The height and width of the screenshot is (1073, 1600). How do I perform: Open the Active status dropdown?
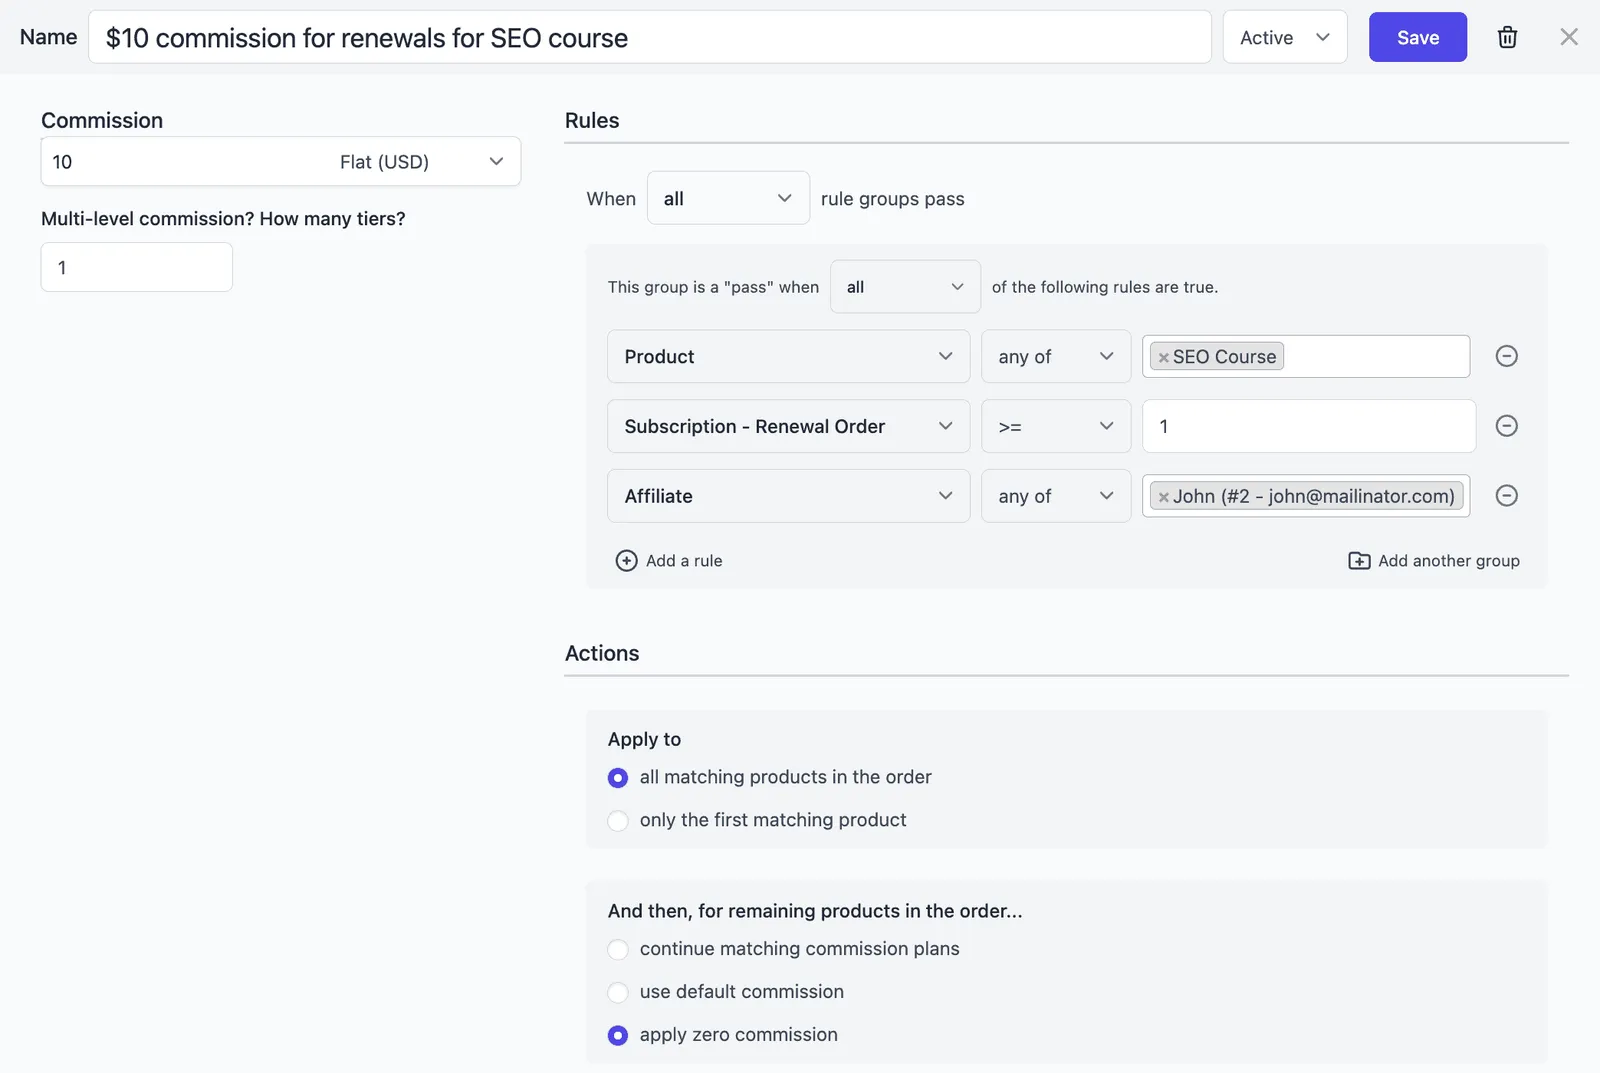coord(1284,37)
